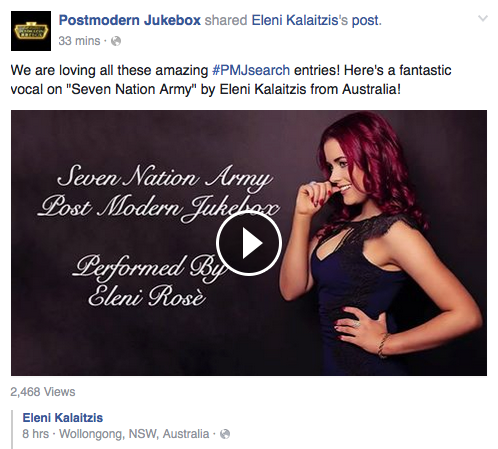Play the Seven Nation Army video

pos(249,243)
